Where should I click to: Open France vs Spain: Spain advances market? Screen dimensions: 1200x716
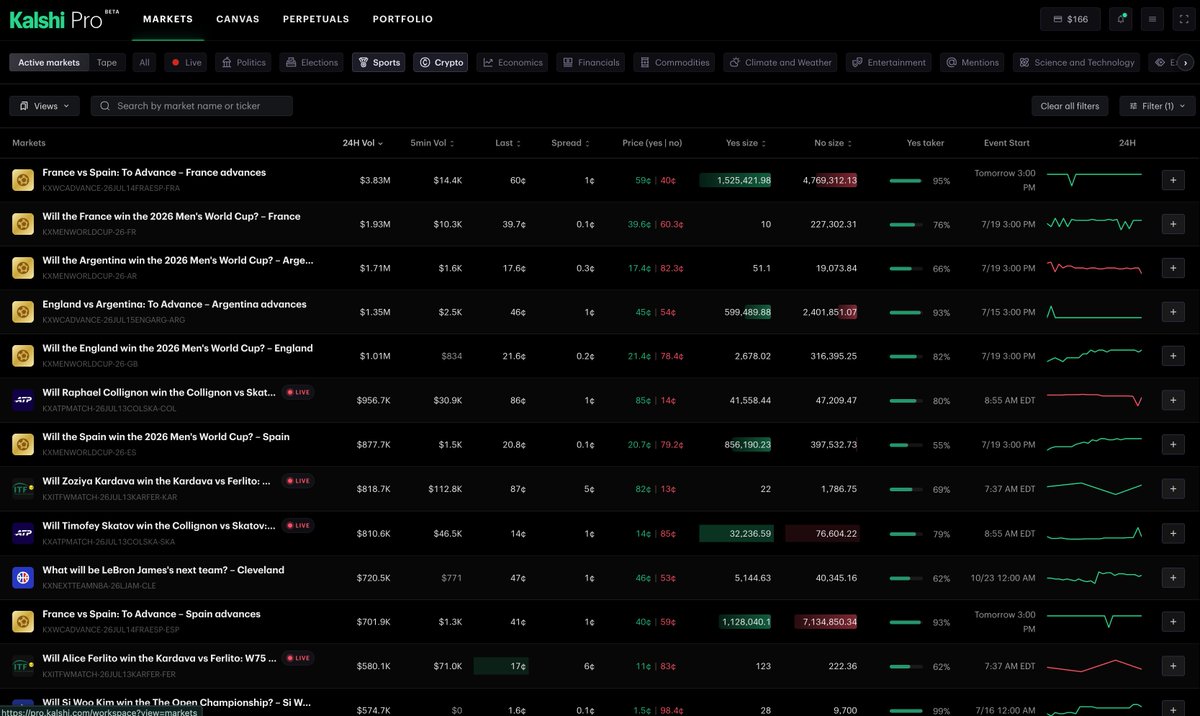coord(151,614)
